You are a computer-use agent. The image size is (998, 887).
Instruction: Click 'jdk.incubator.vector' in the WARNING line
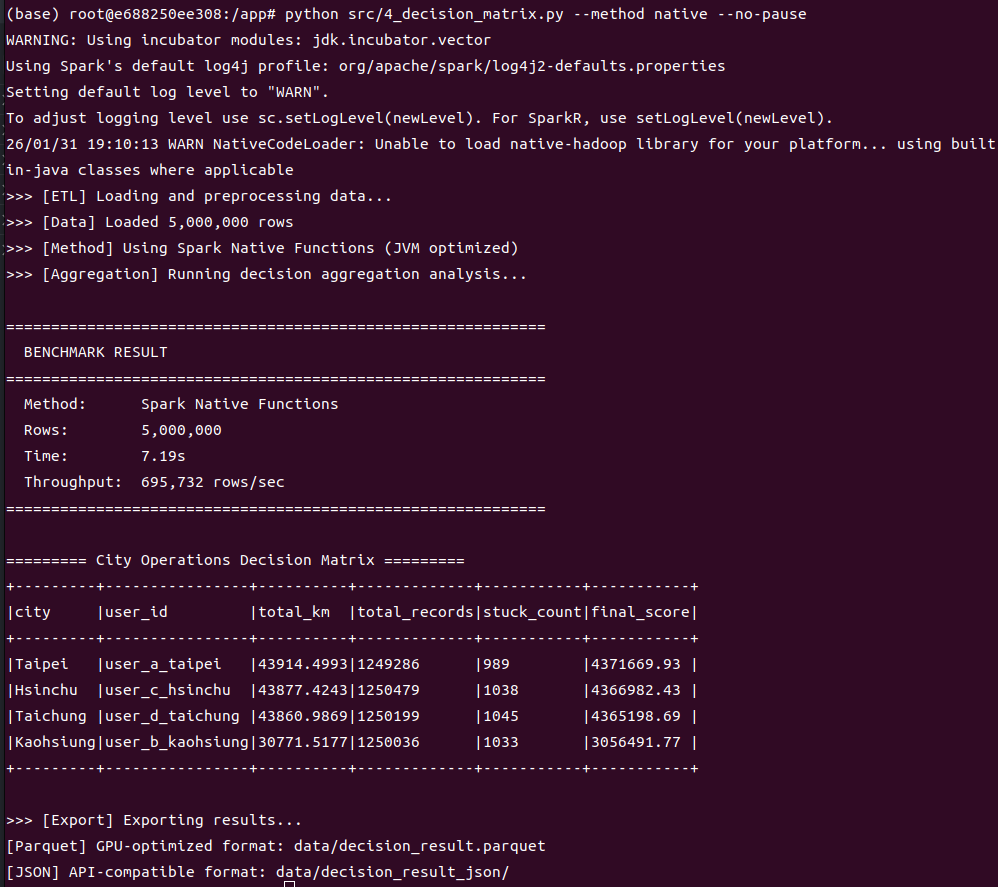pos(402,40)
